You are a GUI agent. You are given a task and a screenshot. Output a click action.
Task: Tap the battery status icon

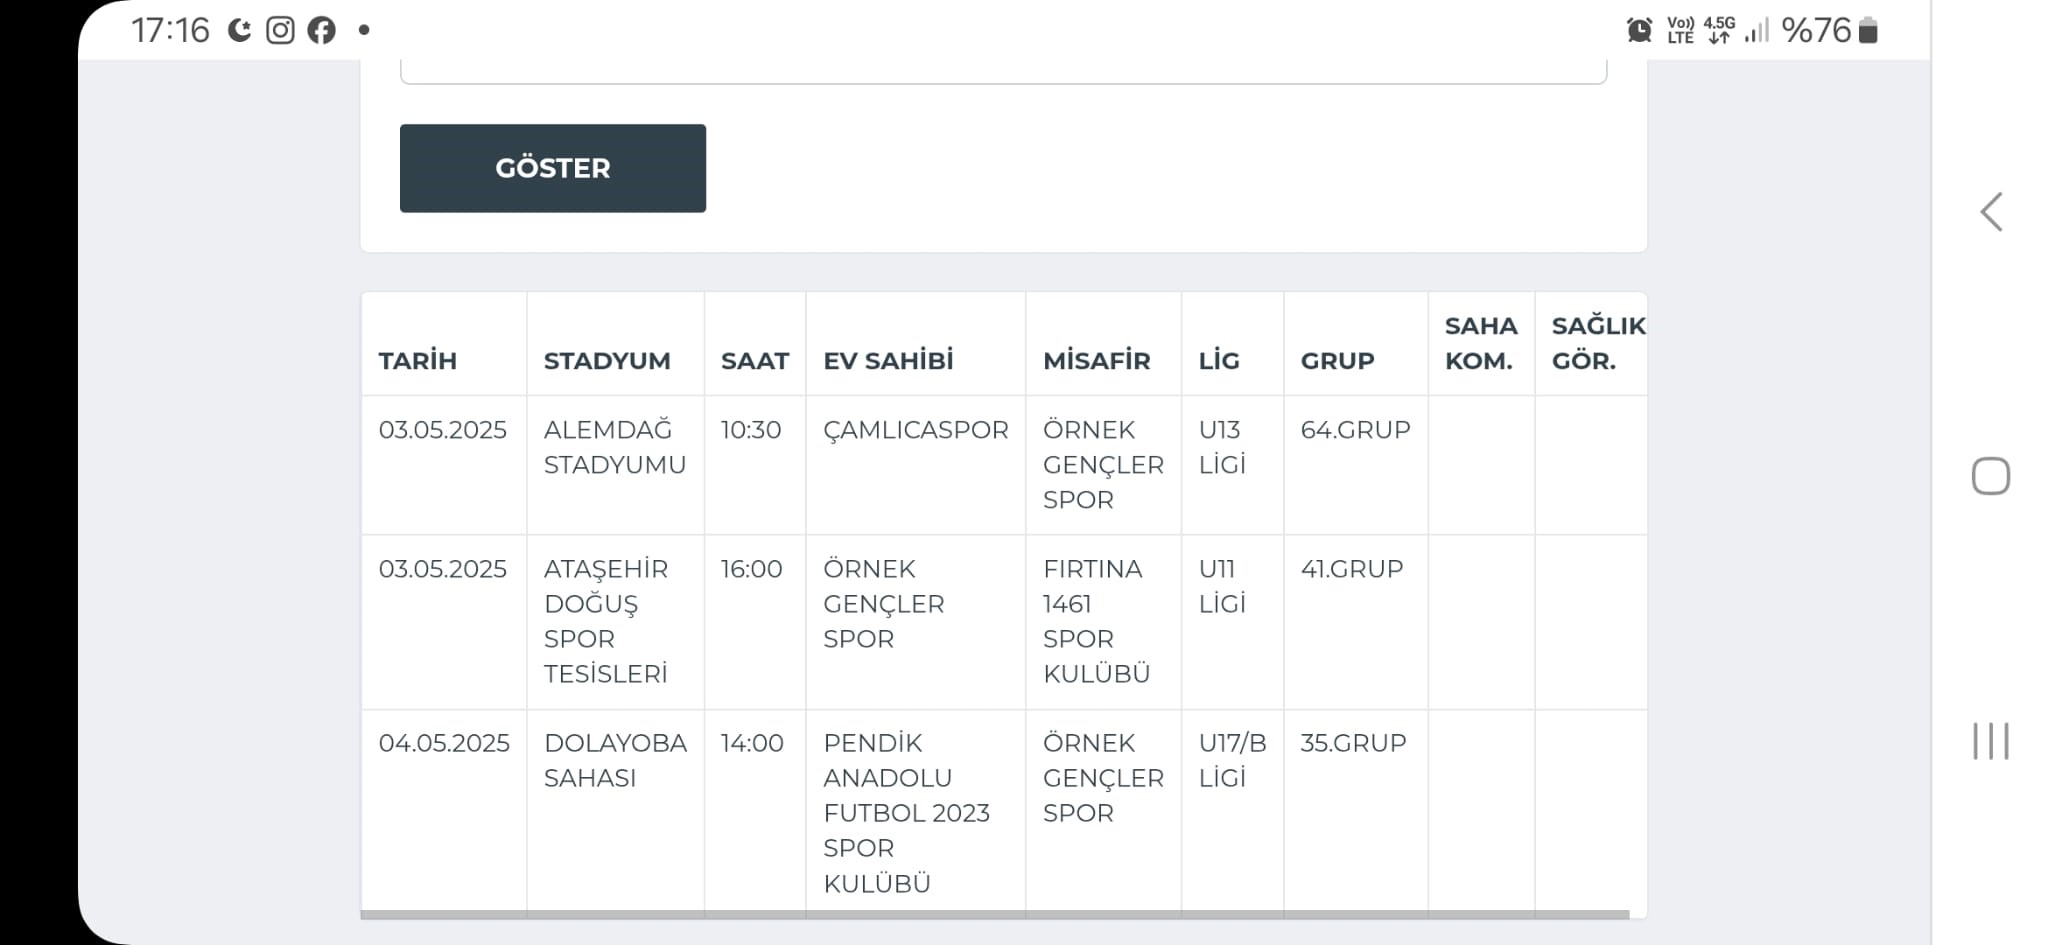point(1868,30)
